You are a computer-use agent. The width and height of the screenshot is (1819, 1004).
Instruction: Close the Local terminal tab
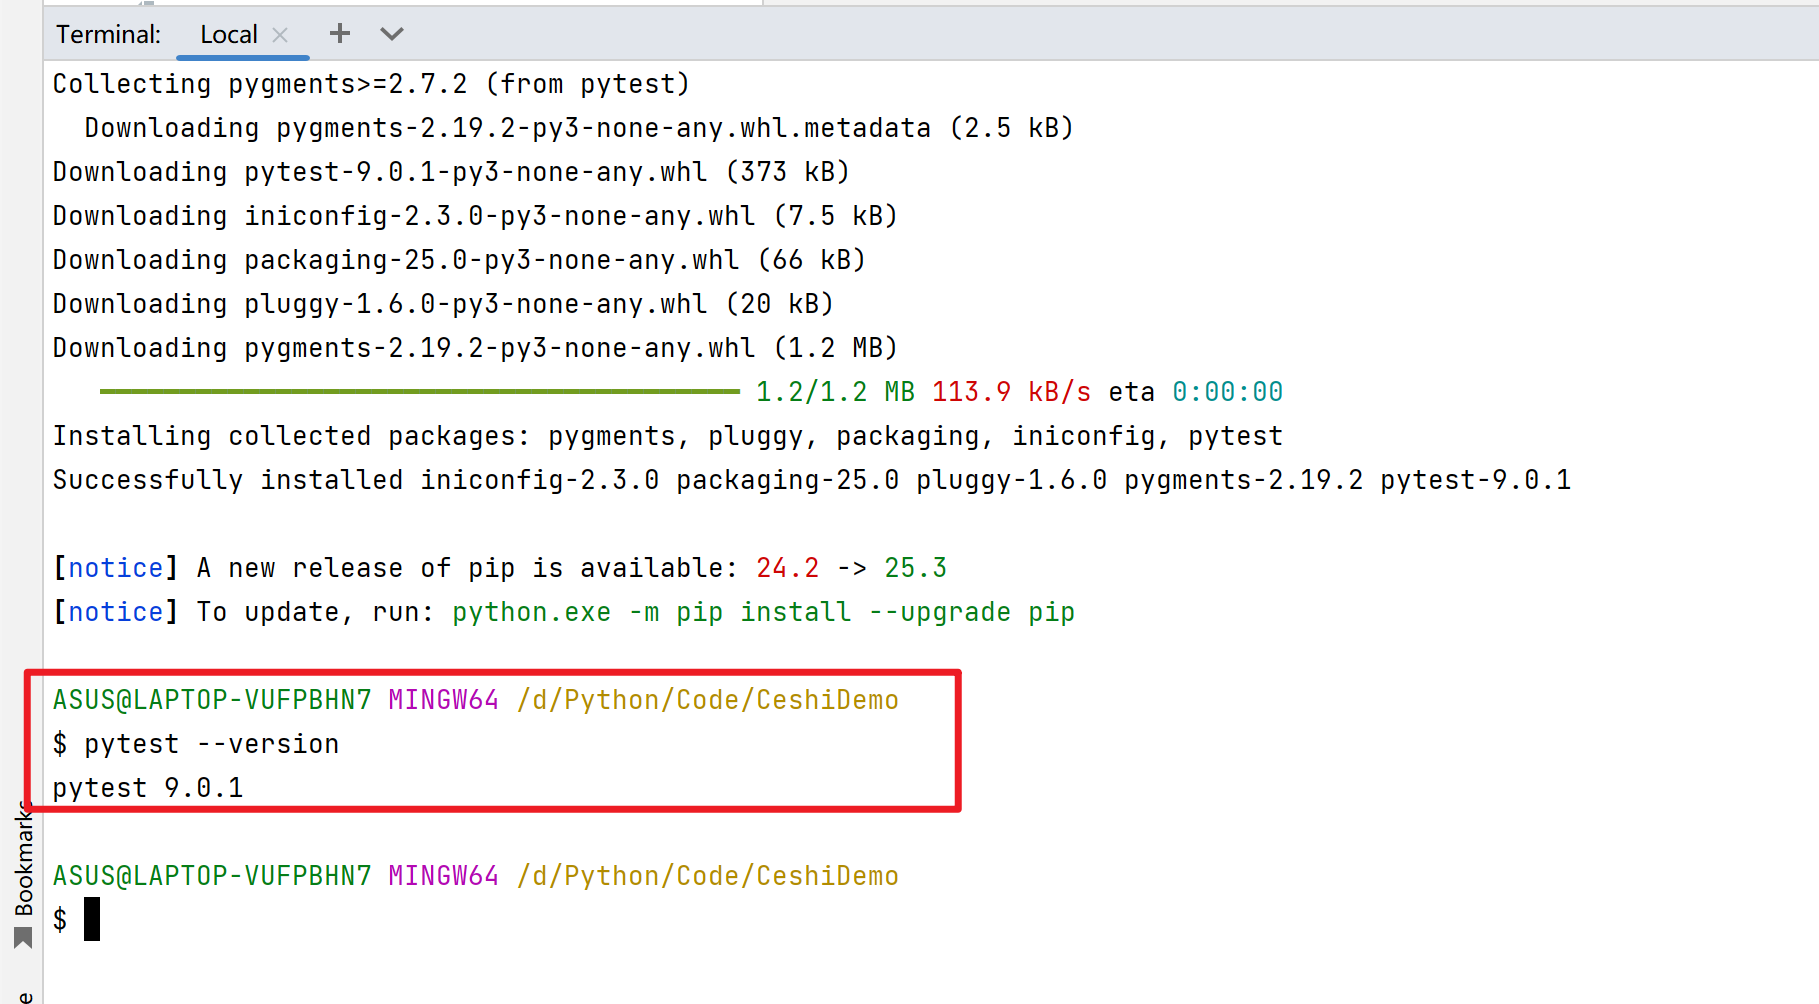click(x=280, y=35)
